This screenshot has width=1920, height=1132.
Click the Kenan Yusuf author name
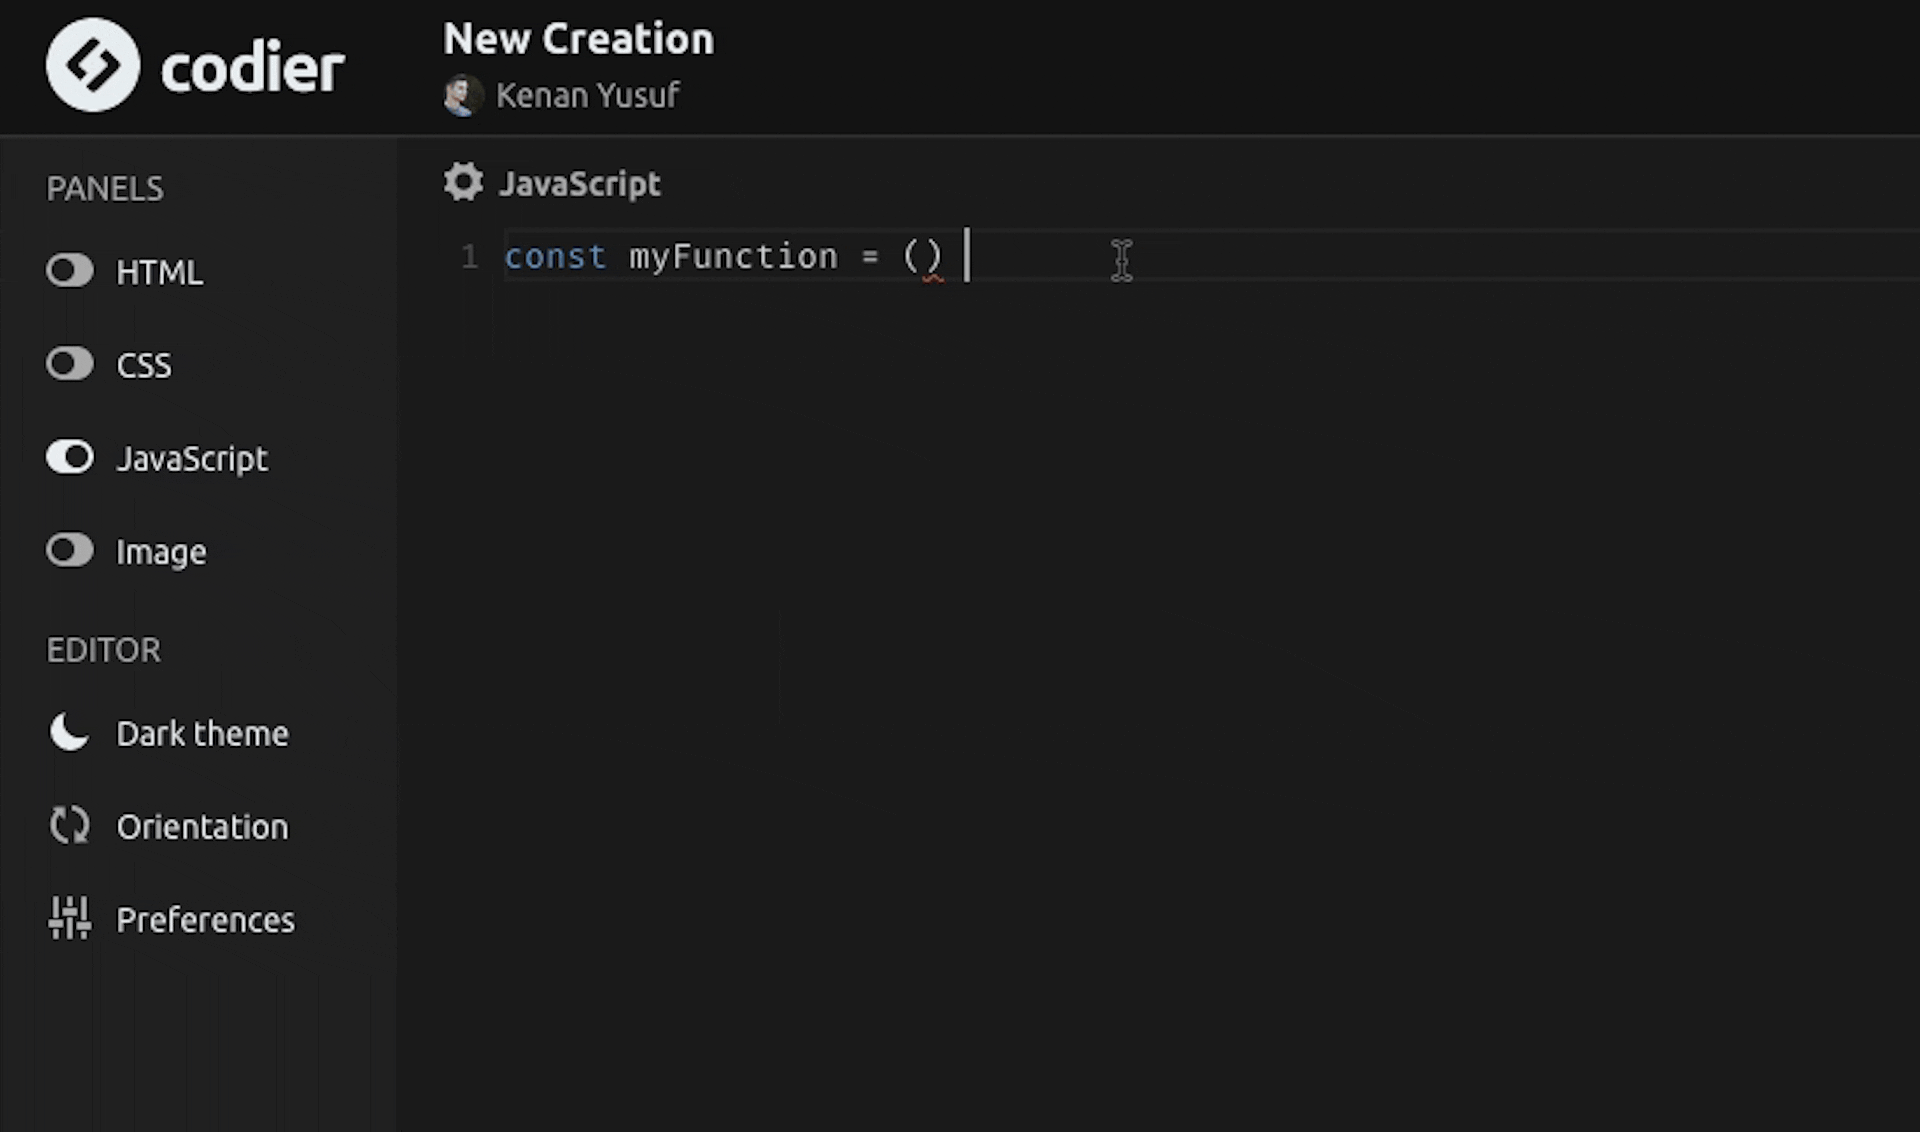587,95
